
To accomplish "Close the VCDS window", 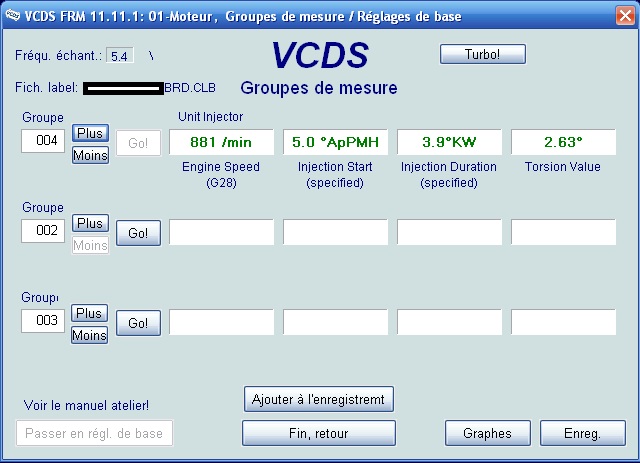I will [x=625, y=16].
